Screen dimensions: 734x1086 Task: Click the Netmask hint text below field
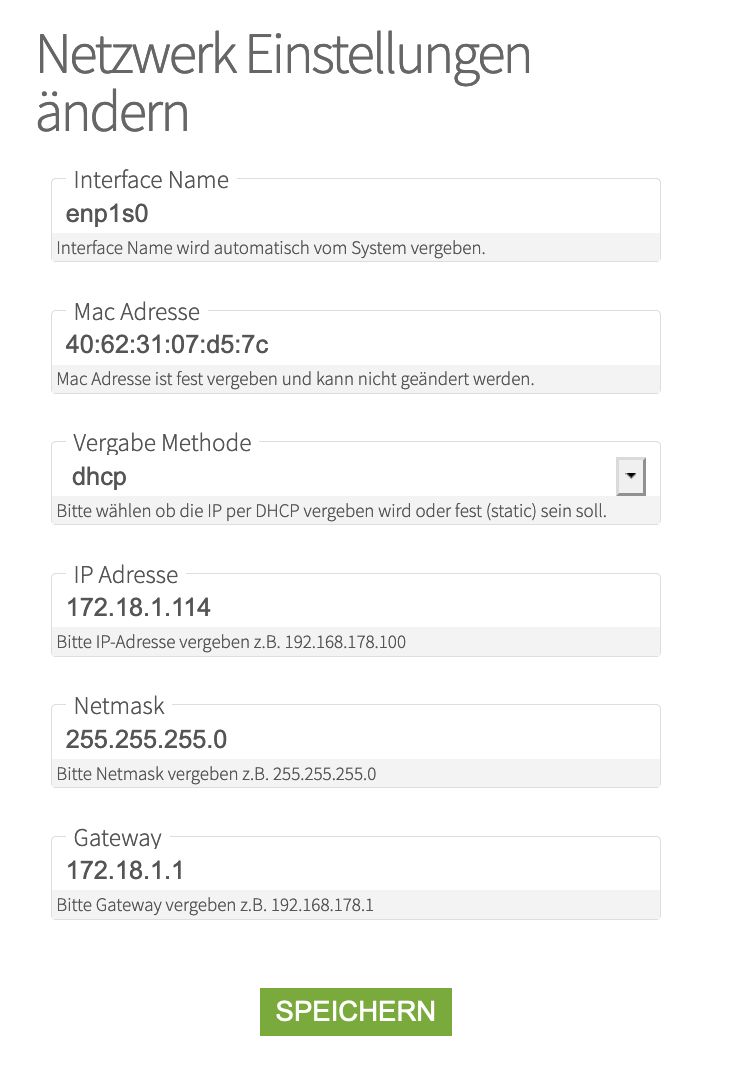point(216,774)
